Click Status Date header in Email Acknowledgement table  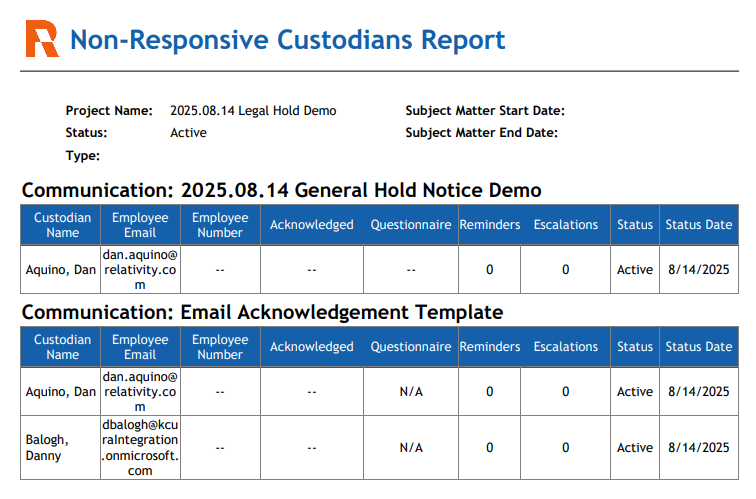click(699, 347)
